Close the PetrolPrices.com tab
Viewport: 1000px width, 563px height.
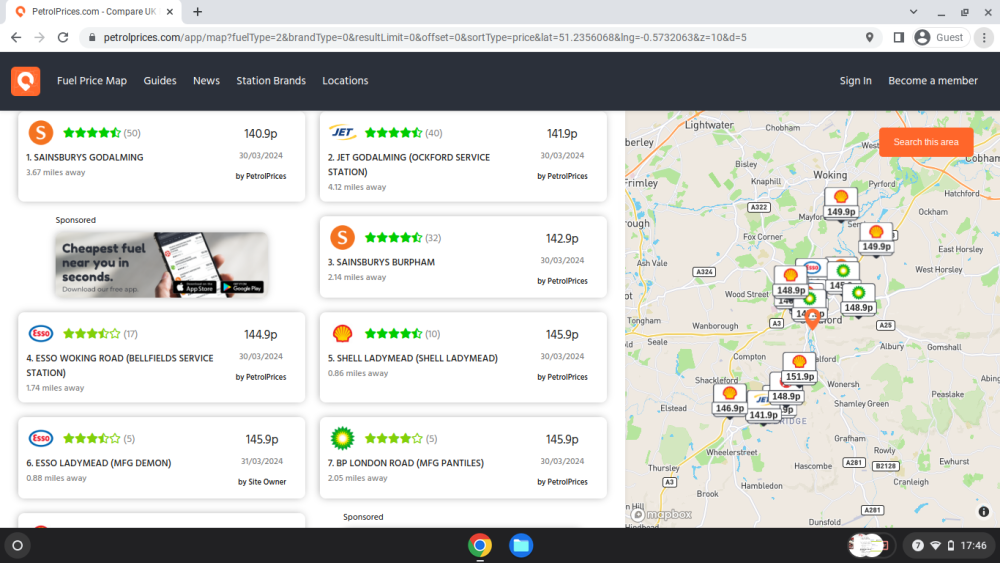pos(170,11)
